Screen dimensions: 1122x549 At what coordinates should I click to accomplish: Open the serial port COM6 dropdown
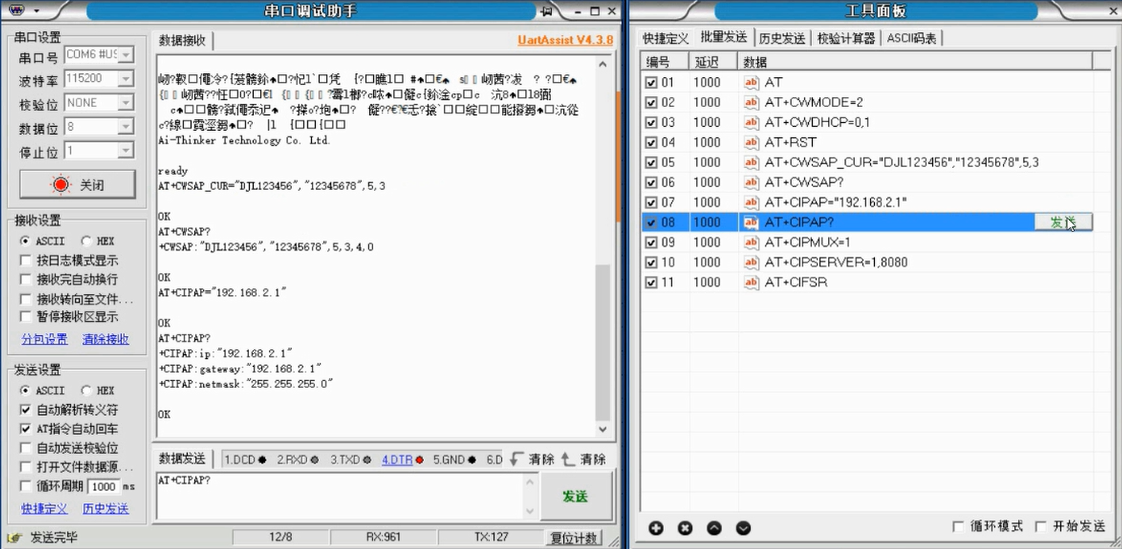(126, 54)
